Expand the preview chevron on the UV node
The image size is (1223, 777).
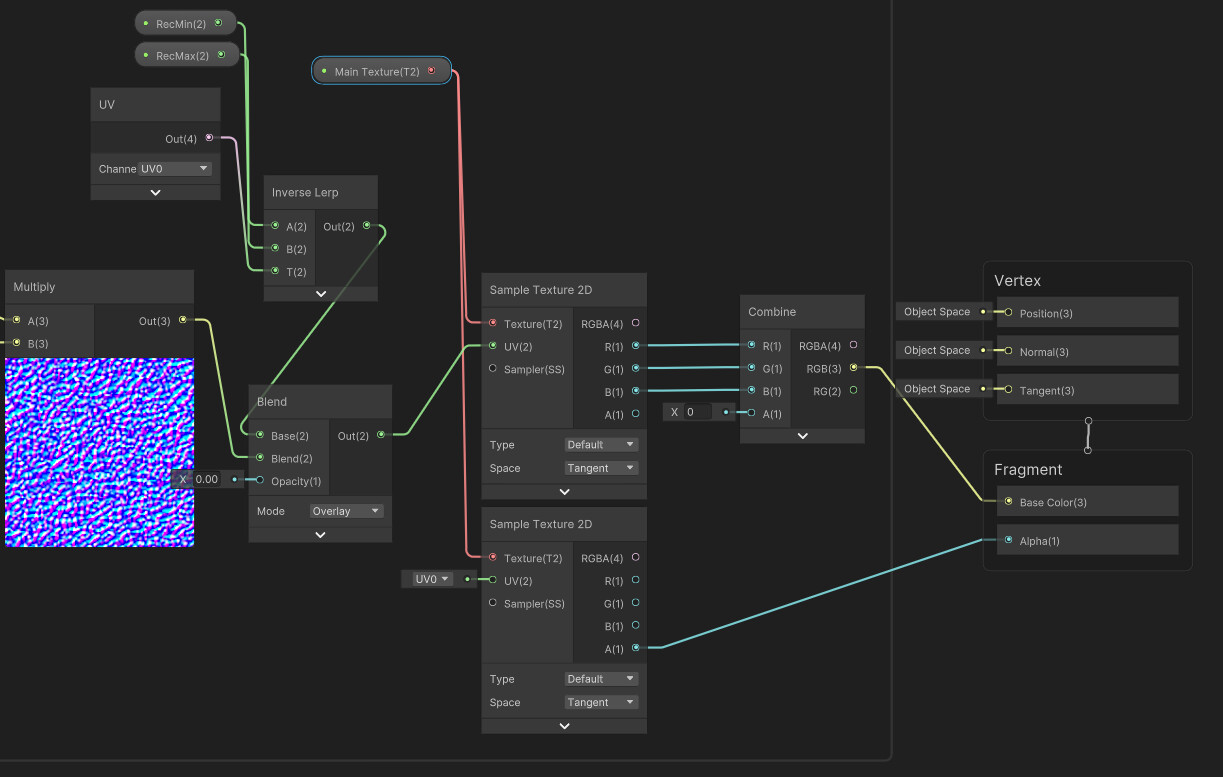tap(155, 191)
